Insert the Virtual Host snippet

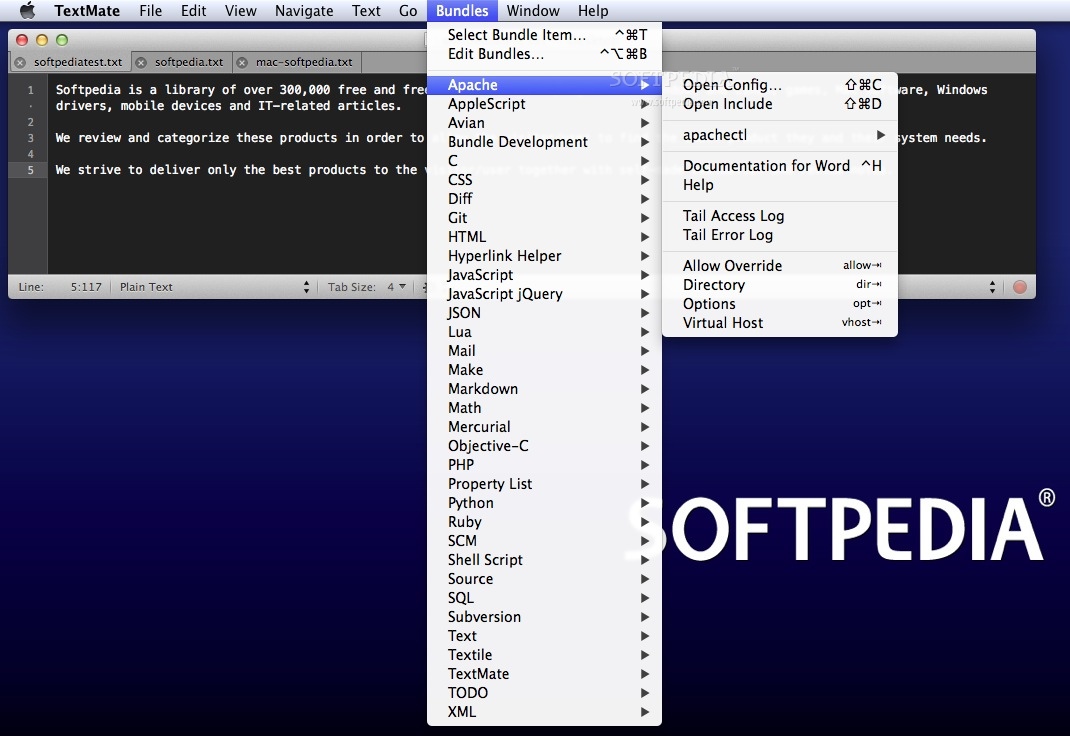(x=780, y=323)
